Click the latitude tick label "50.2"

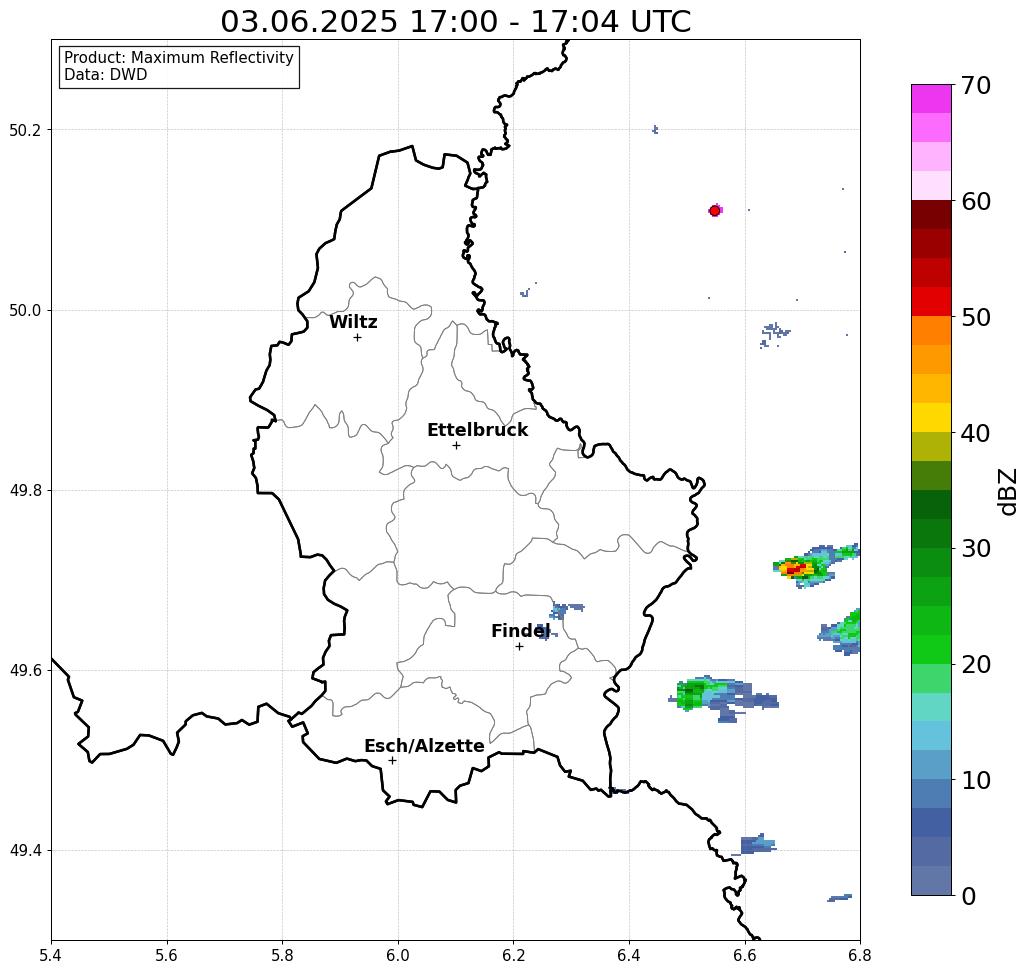pyautogui.click(x=25, y=130)
